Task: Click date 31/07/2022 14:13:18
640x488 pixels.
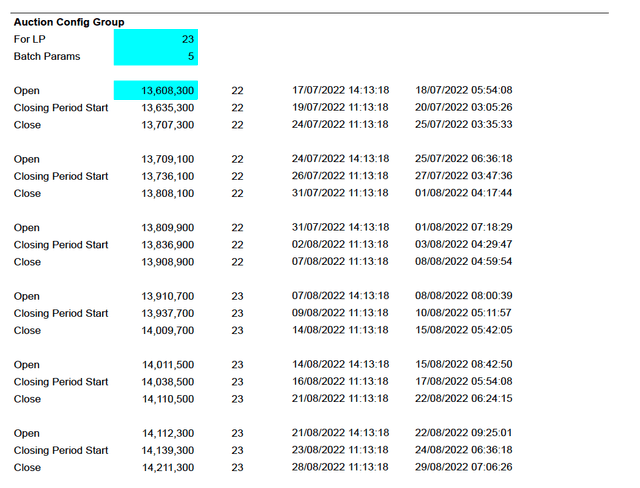Action: [x=340, y=227]
